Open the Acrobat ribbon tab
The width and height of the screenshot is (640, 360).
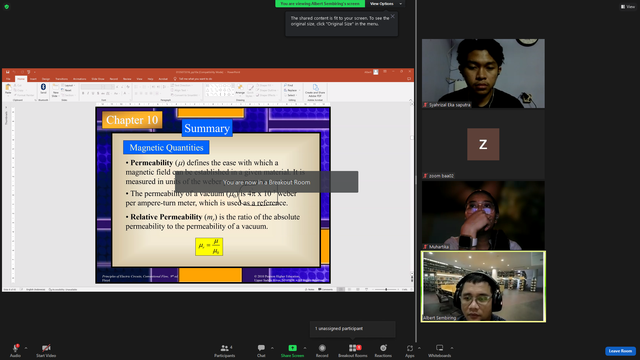[163, 79]
